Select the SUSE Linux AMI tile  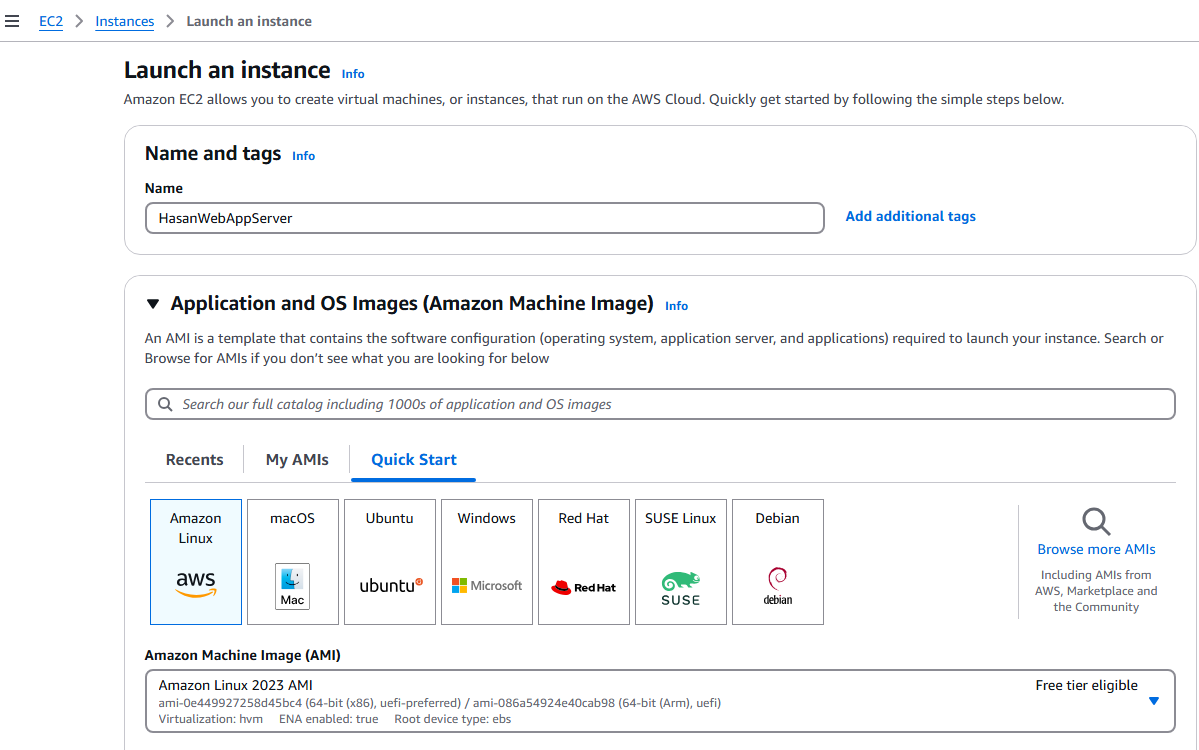(681, 562)
